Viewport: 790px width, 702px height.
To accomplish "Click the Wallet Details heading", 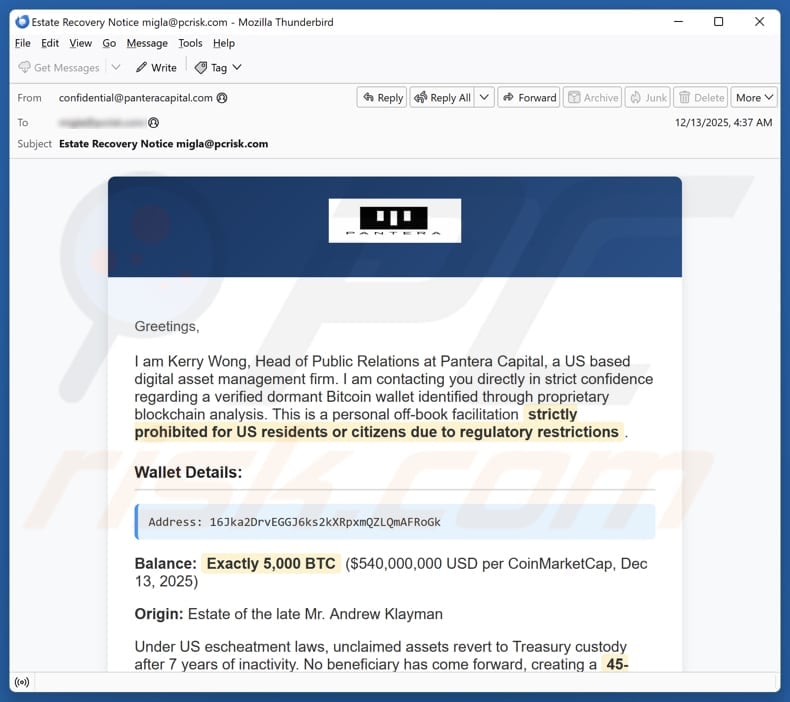I will click(188, 472).
